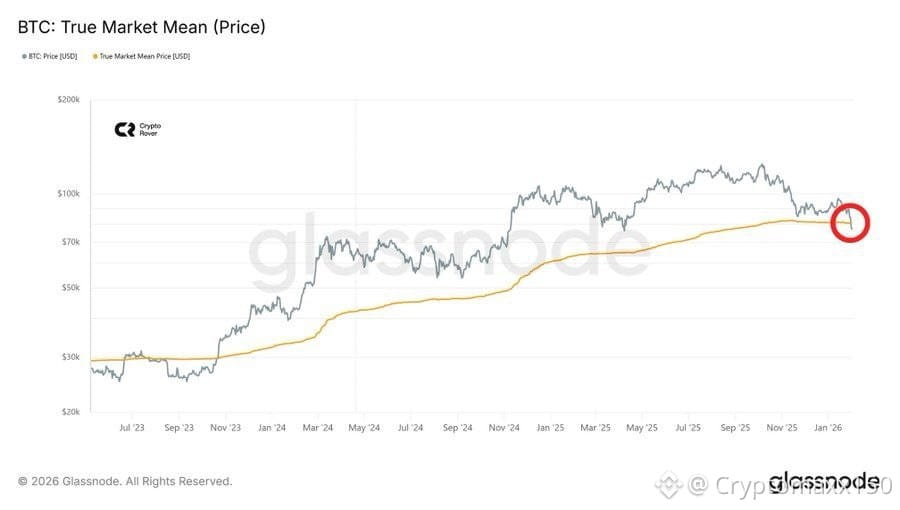Click the orange True Market Mean legend dot
The width and height of the screenshot is (900, 510).
point(94,56)
